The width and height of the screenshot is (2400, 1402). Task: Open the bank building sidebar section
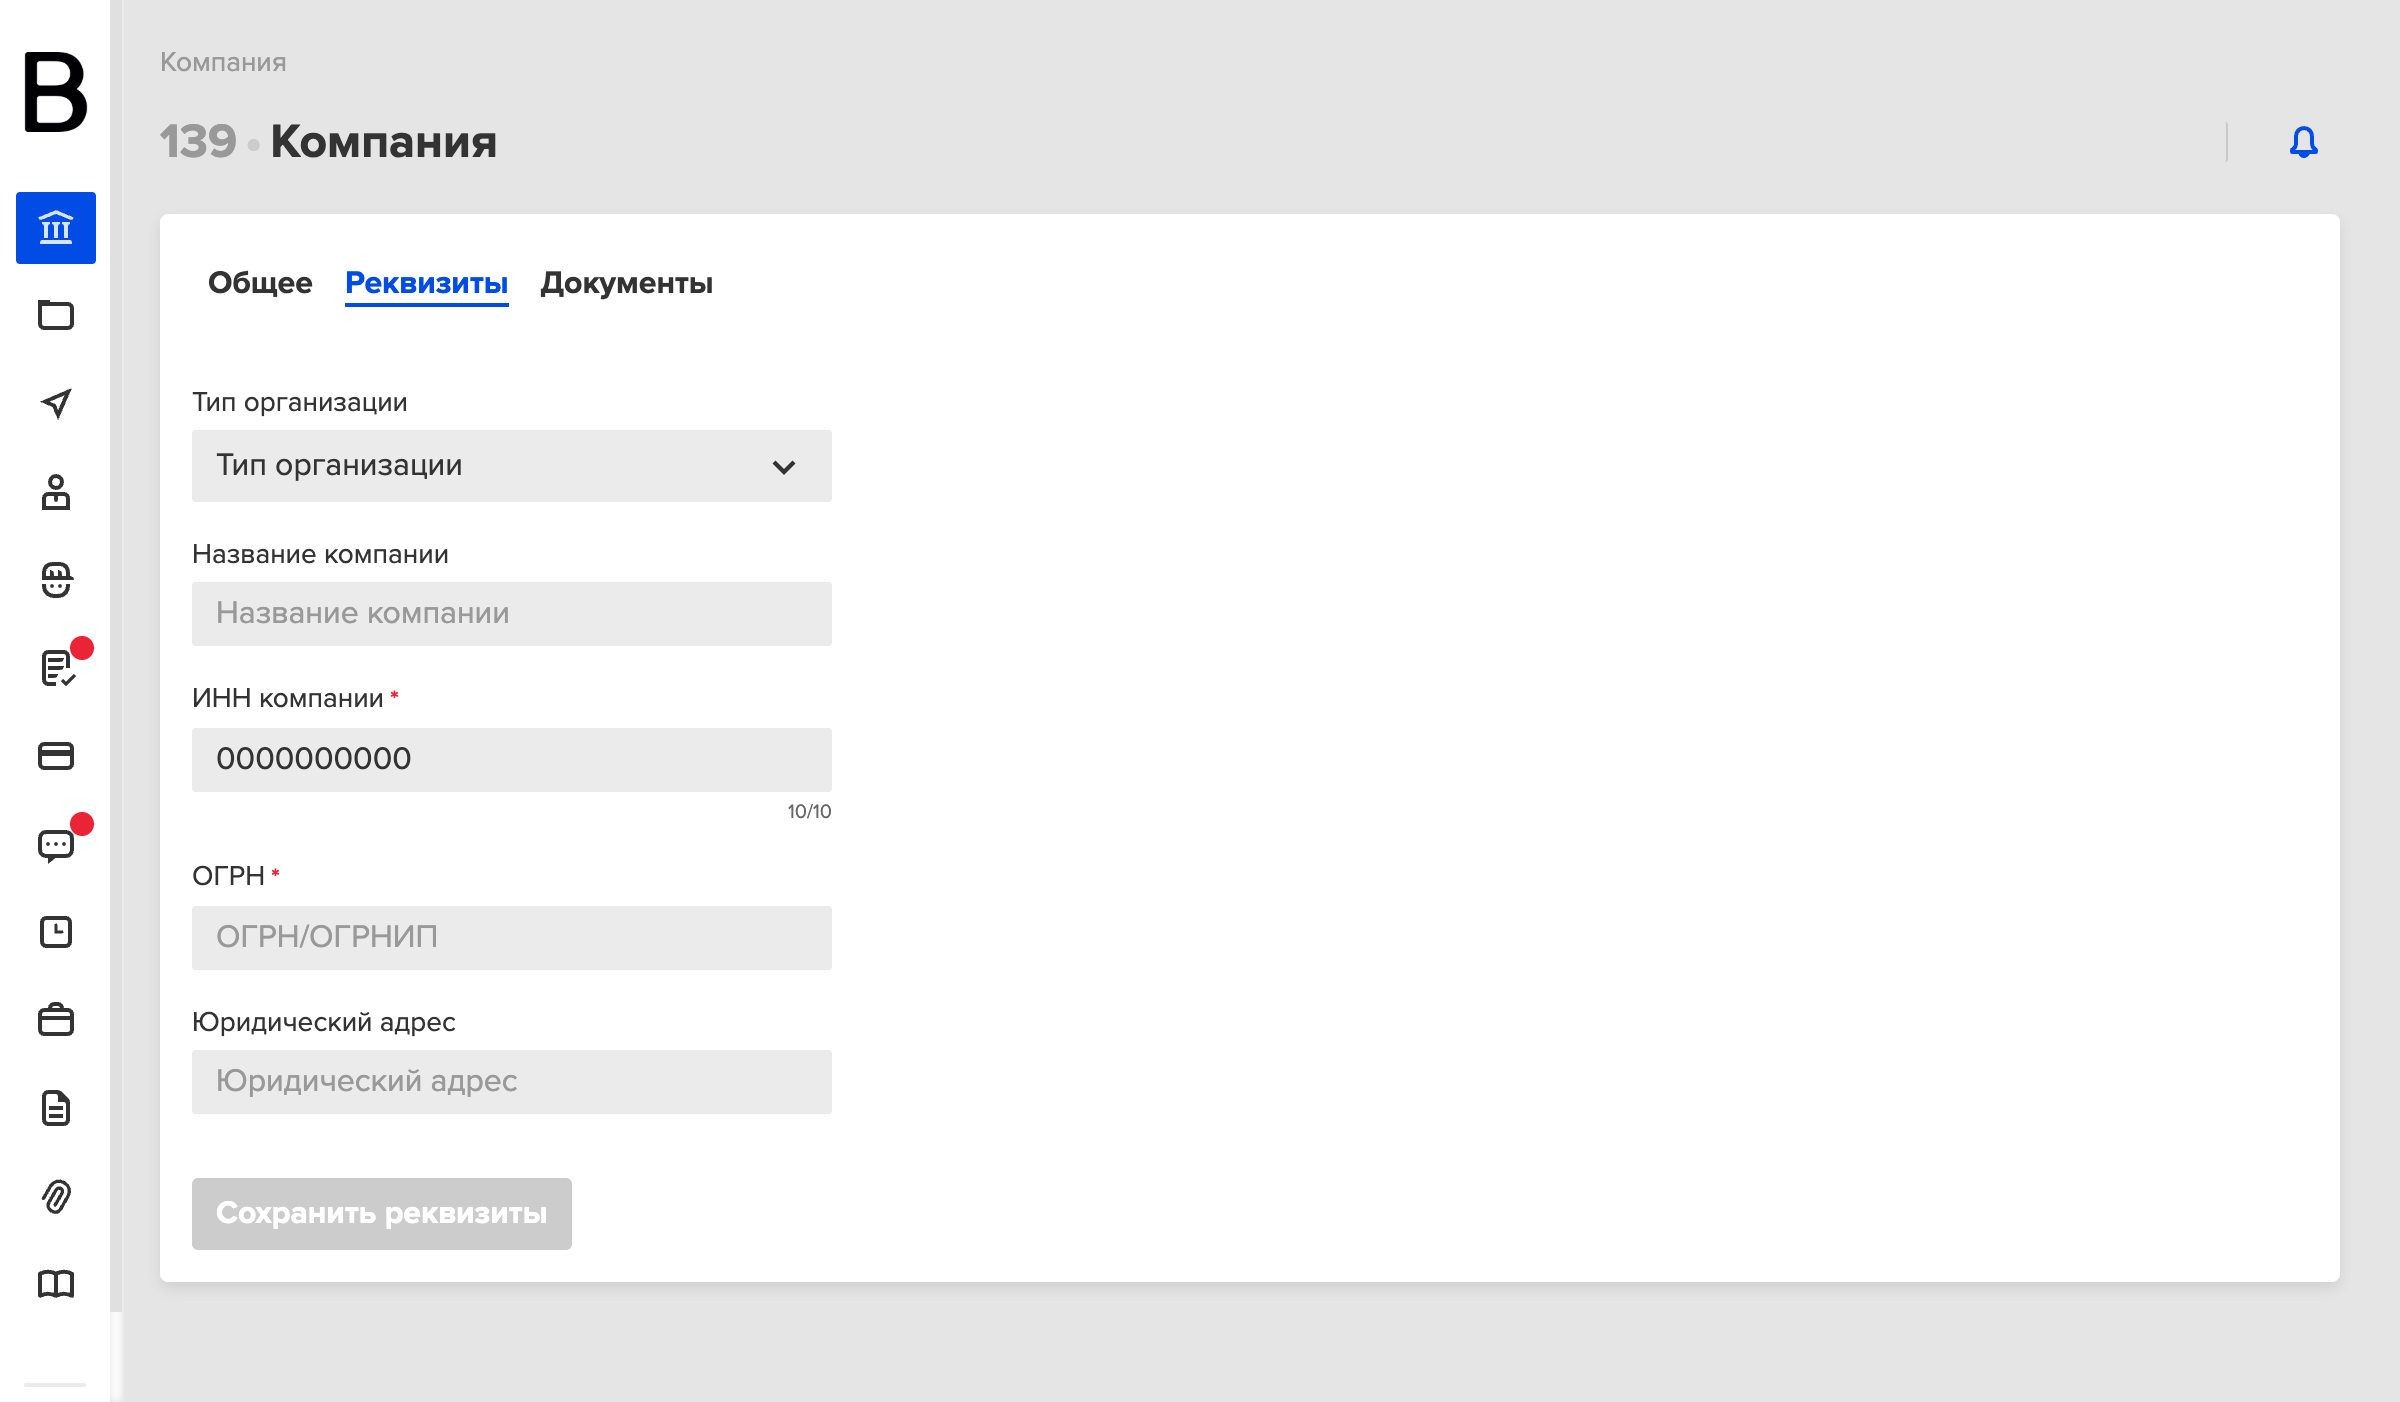pos(56,228)
